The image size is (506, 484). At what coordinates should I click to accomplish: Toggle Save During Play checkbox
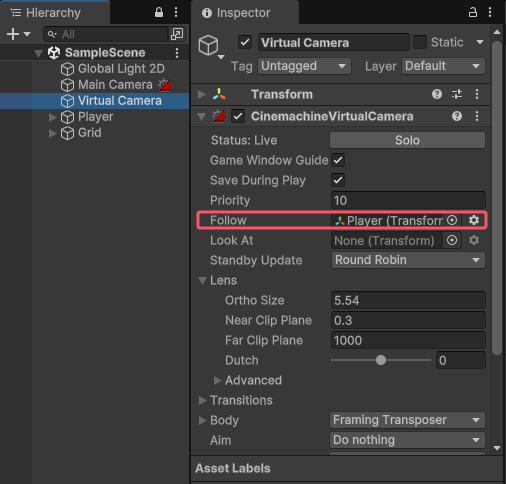[338, 180]
